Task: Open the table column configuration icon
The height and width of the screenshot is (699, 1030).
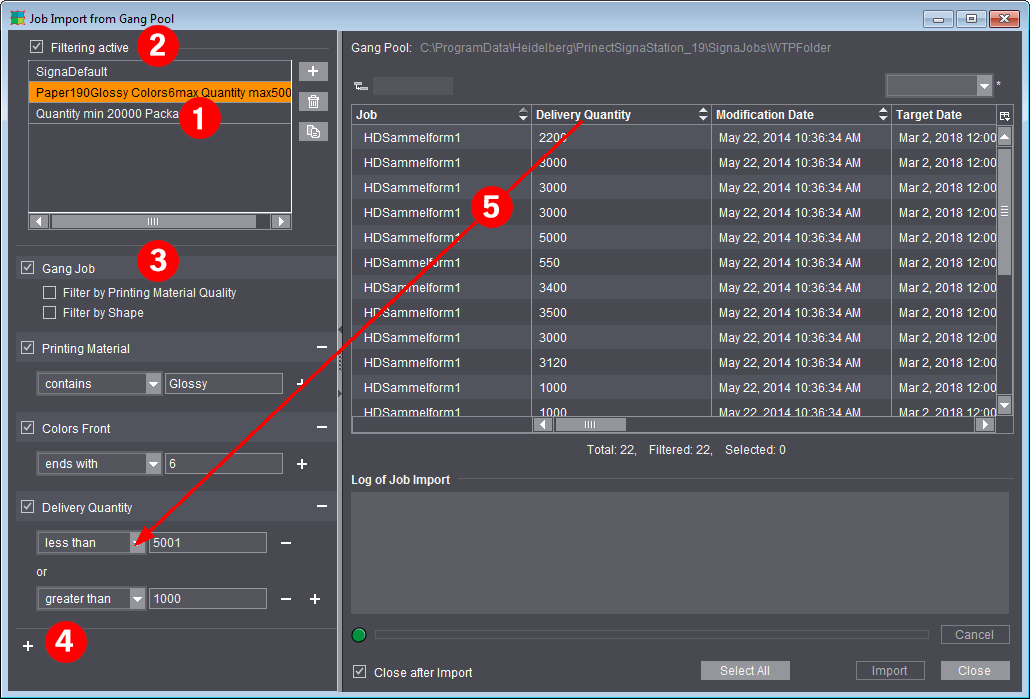Action: click(x=1005, y=116)
